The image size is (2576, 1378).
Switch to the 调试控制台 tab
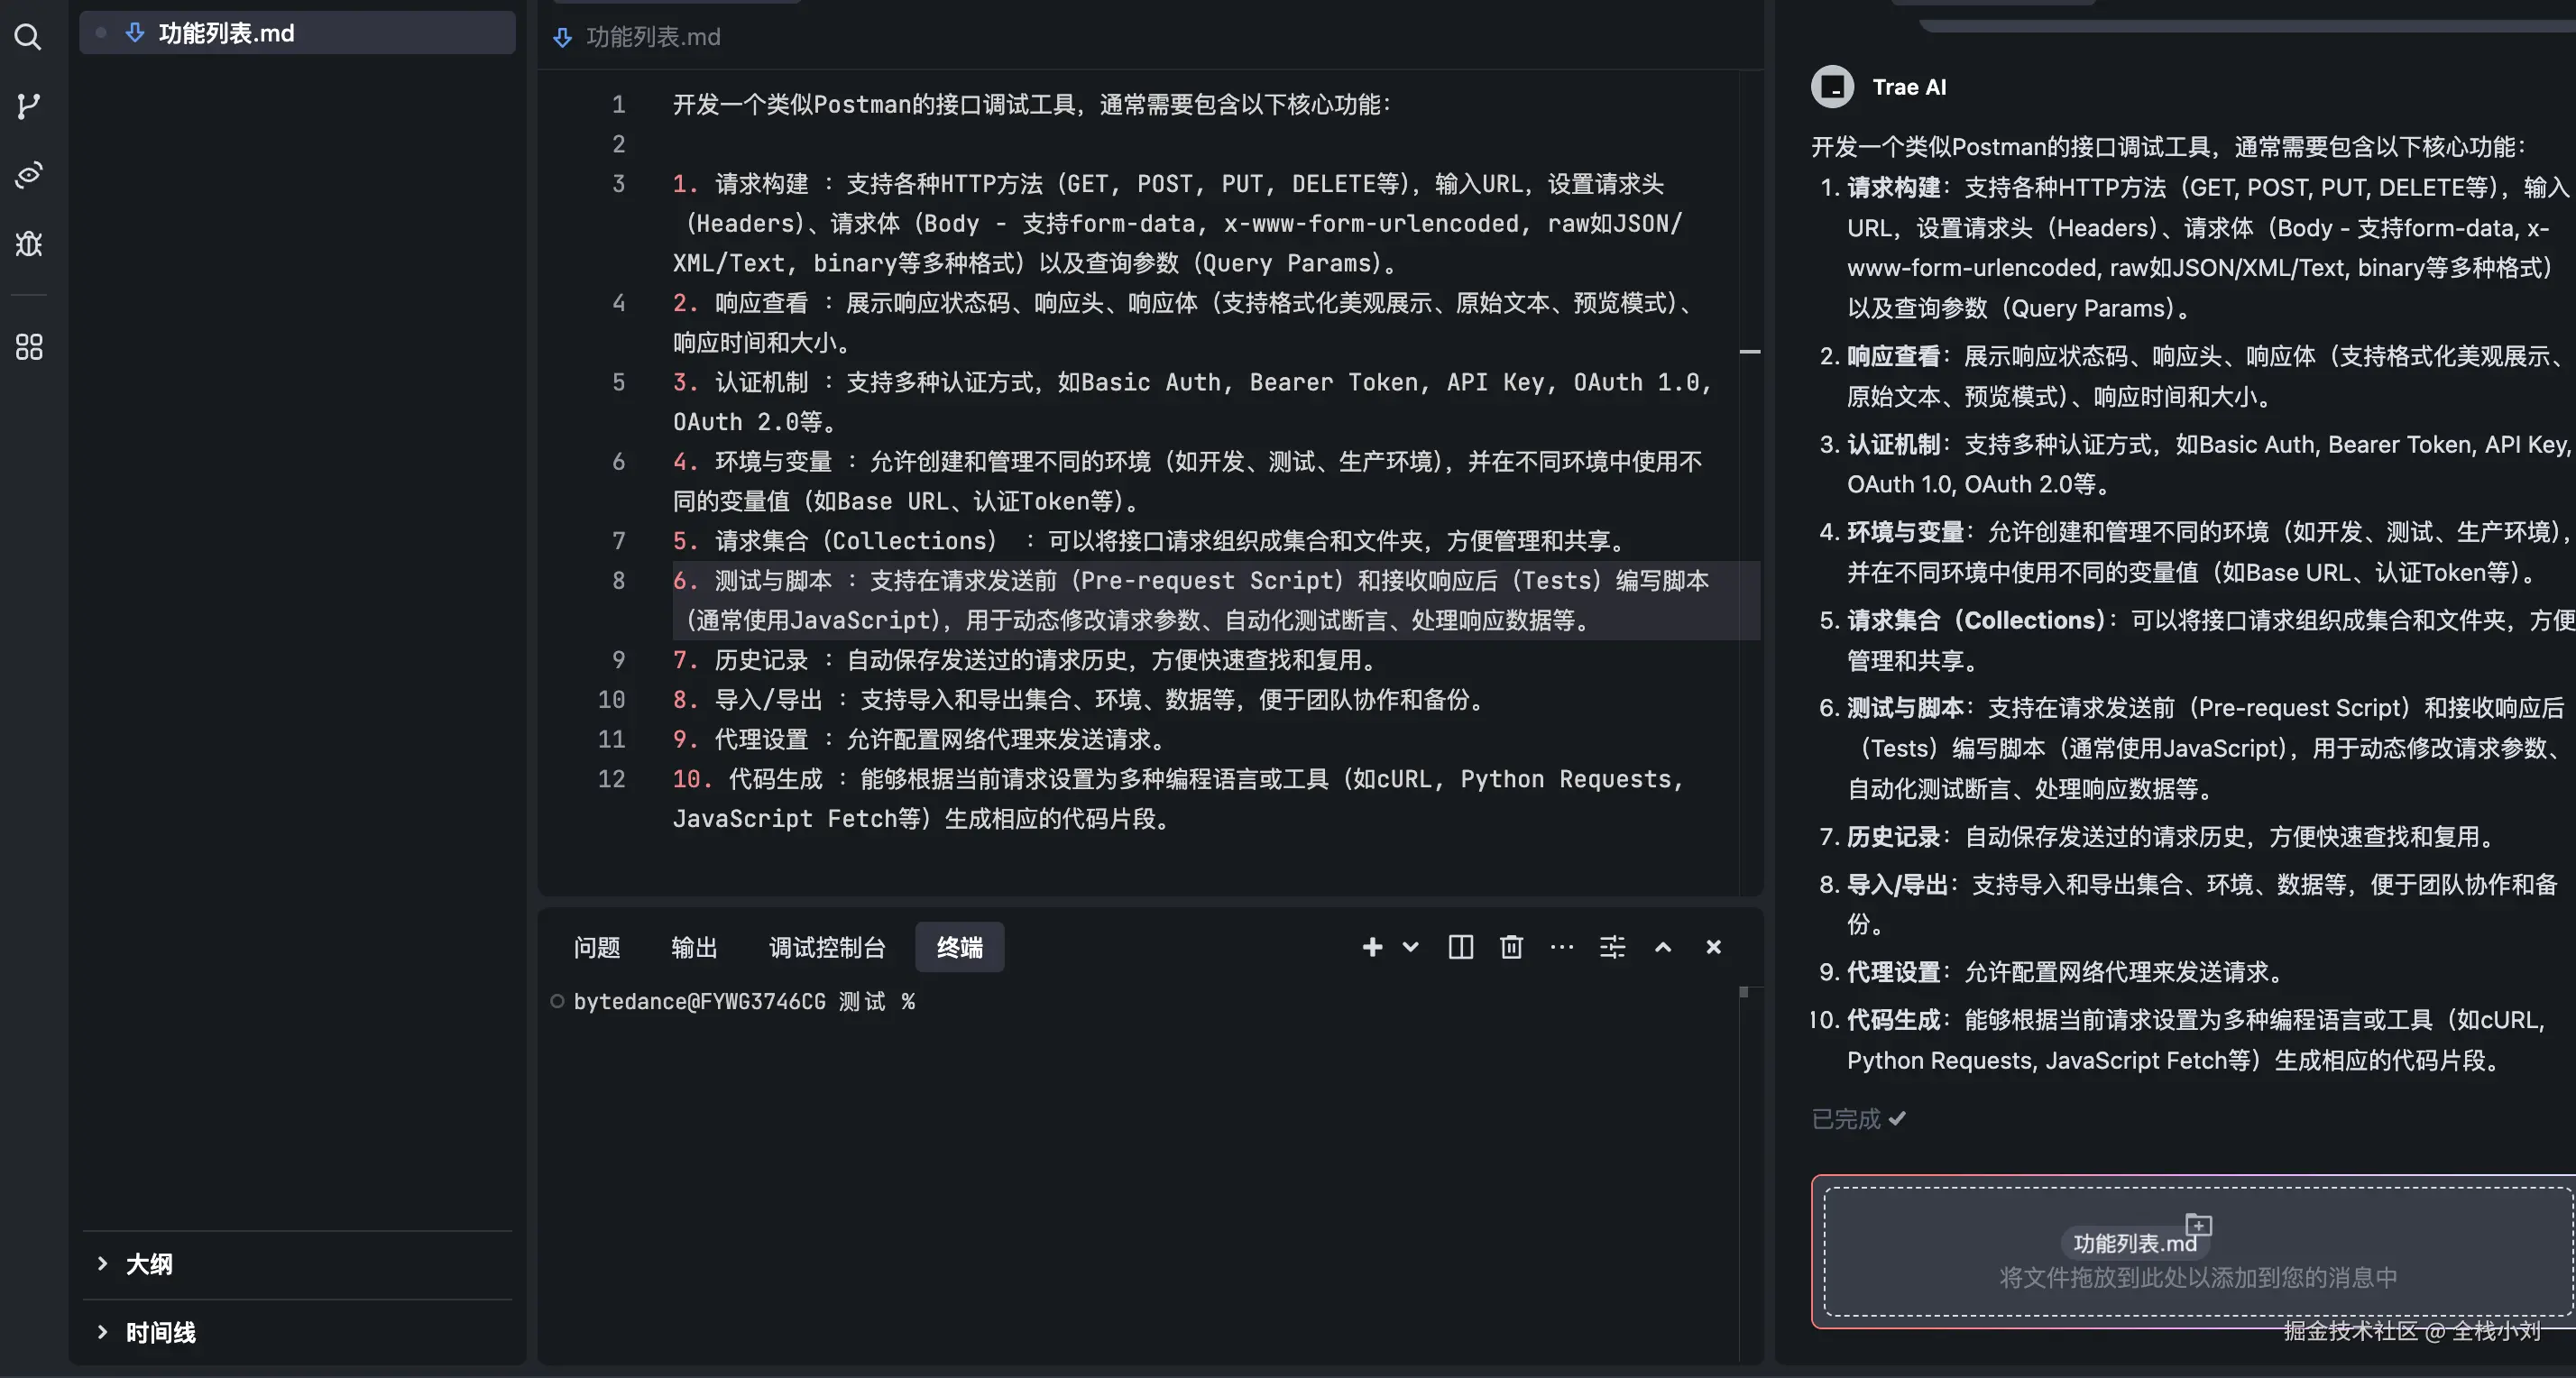(x=827, y=947)
